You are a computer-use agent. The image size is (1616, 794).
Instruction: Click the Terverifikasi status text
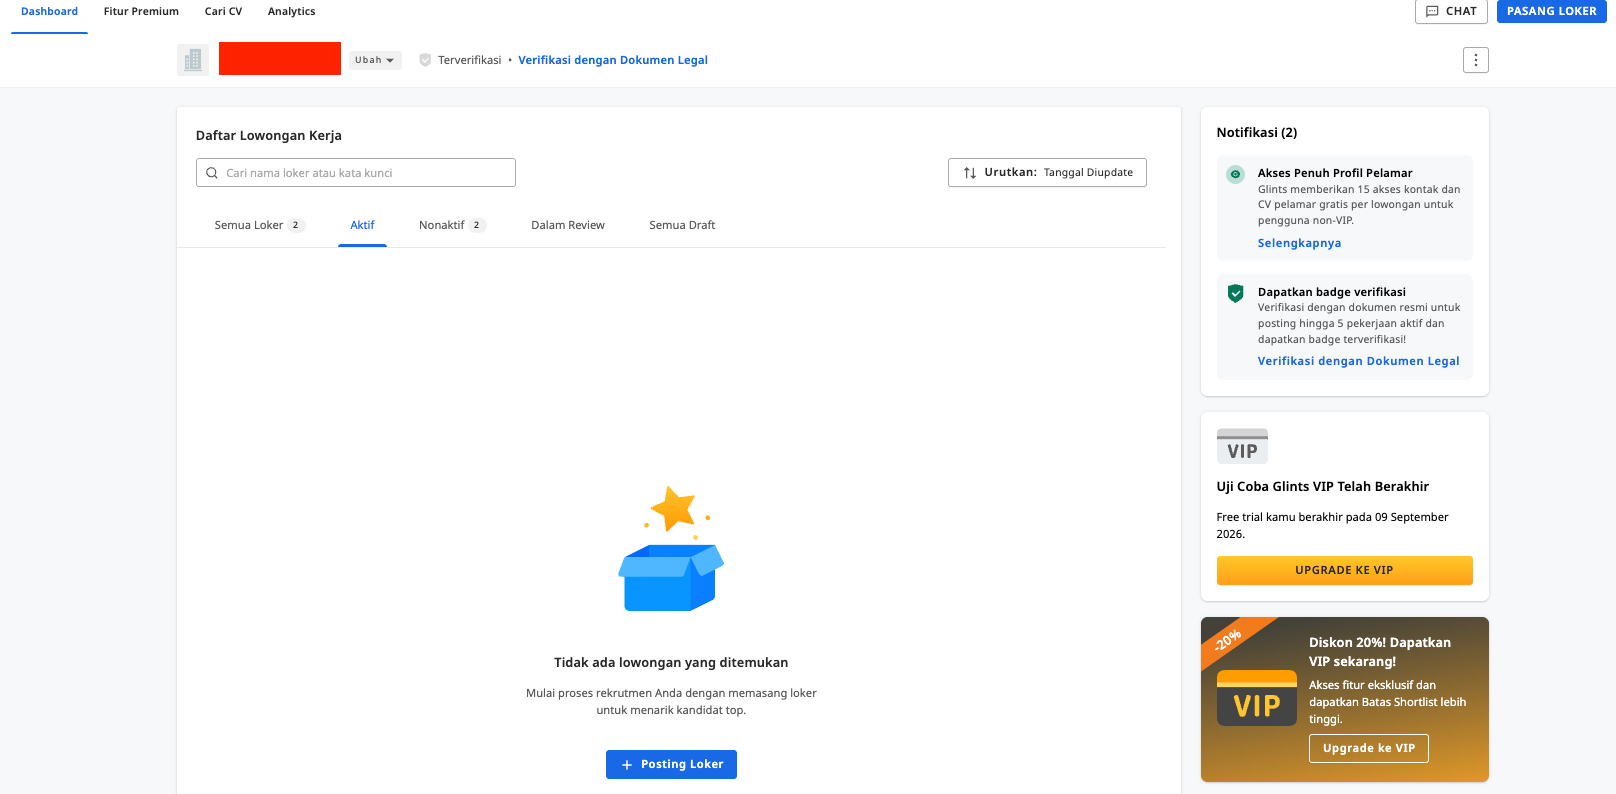(x=469, y=60)
